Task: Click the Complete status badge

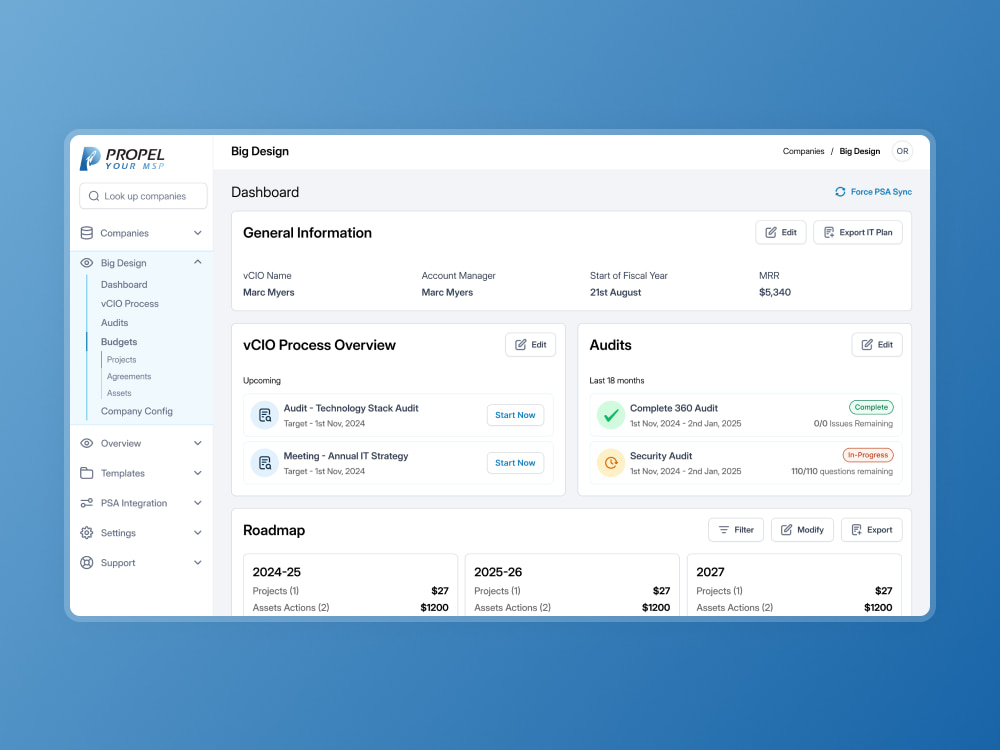Action: (871, 408)
